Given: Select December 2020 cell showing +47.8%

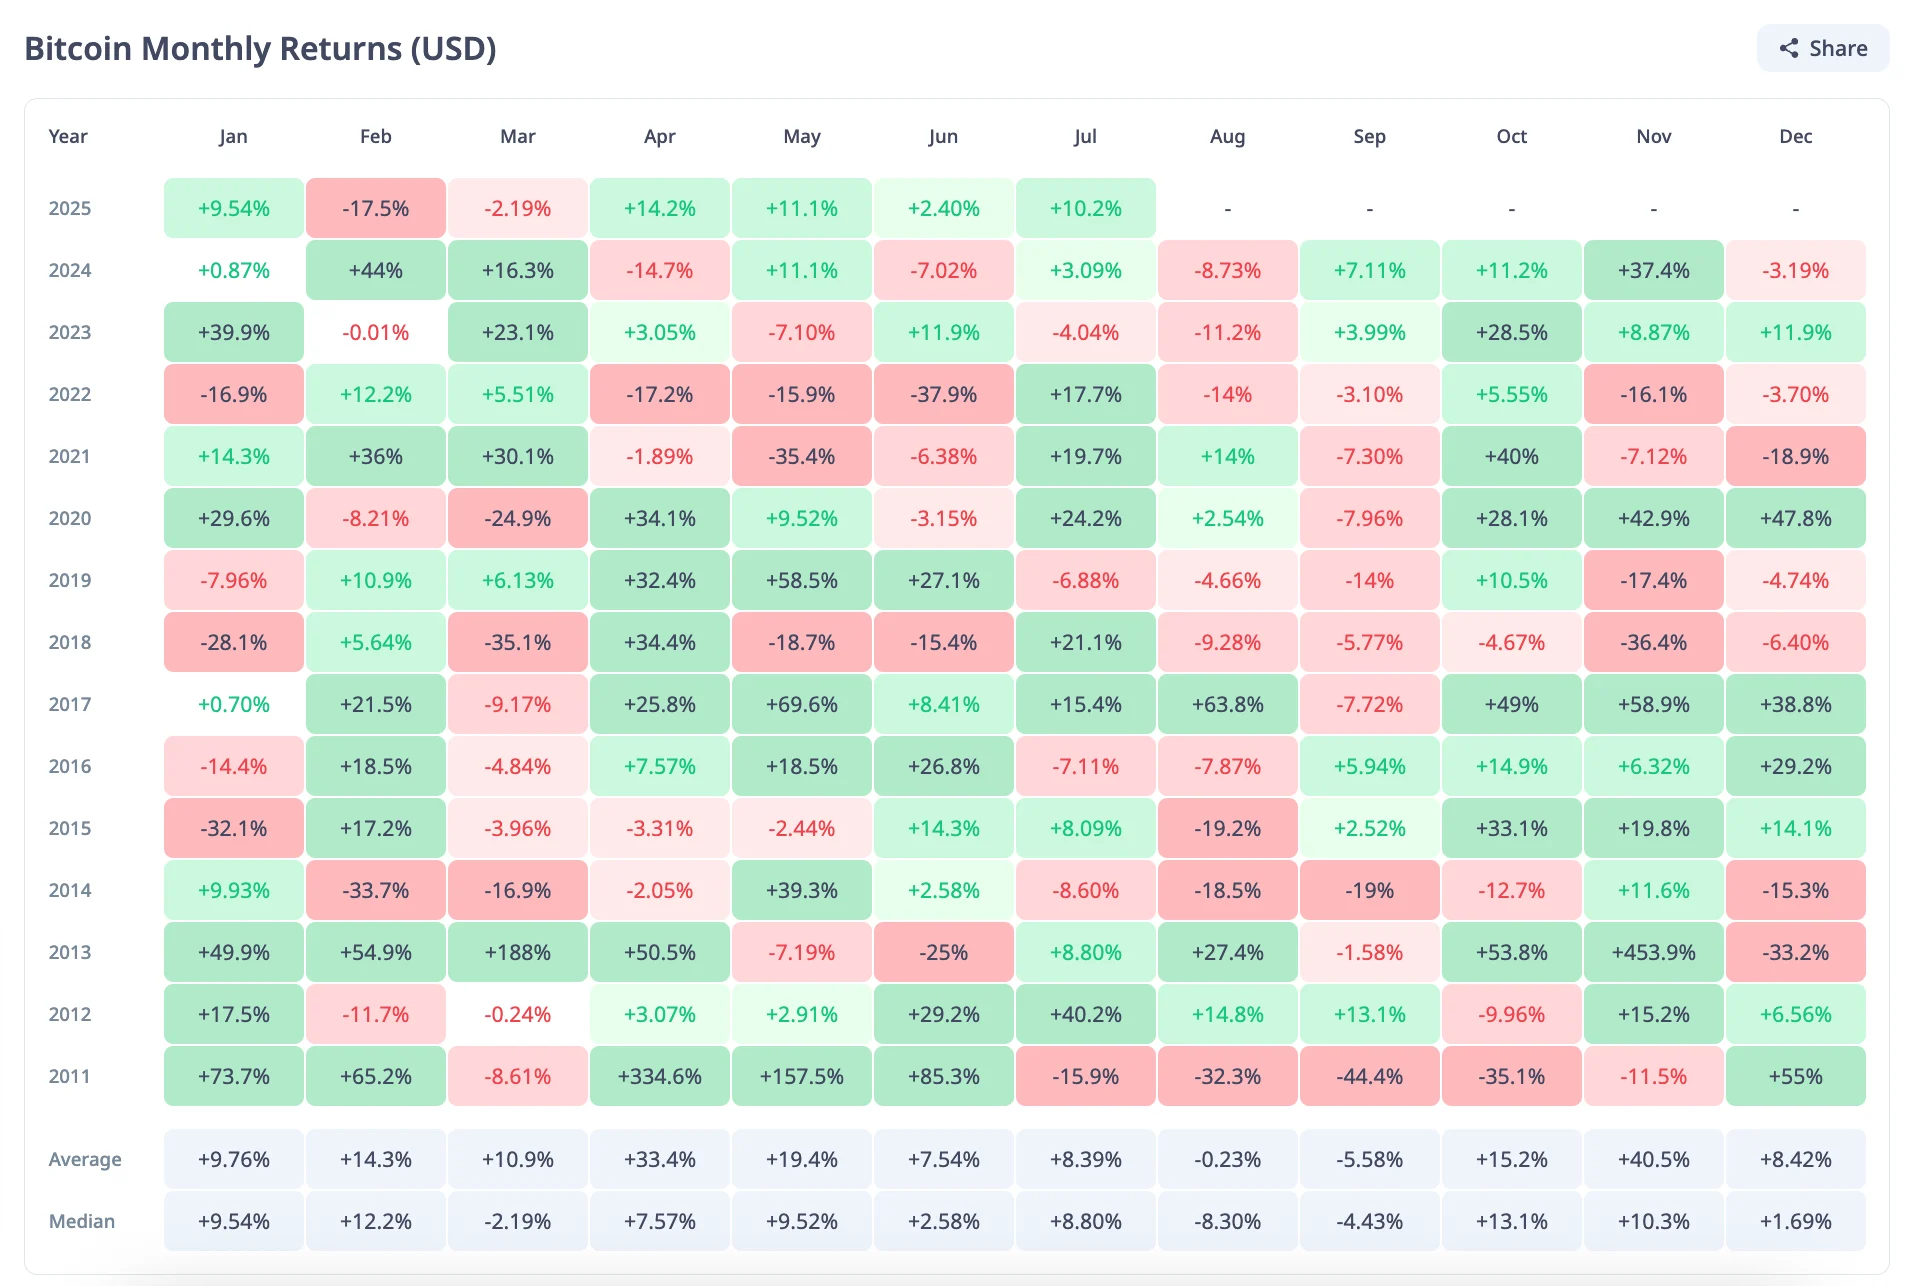Looking at the screenshot, I should click(x=1795, y=519).
